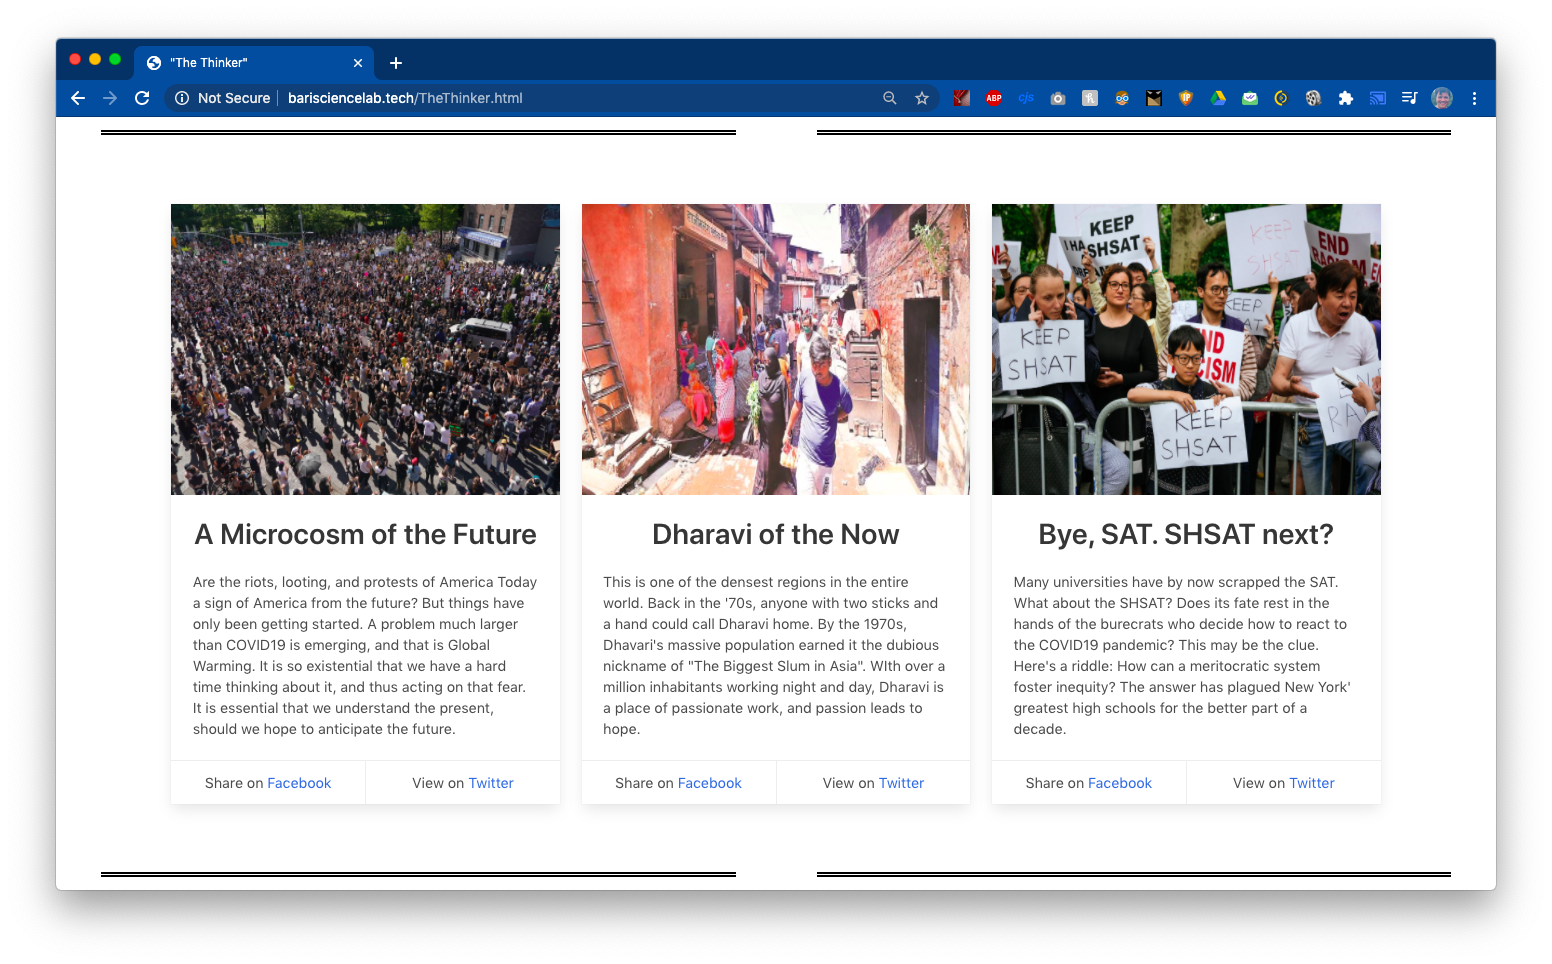Click the Dharavi alley article image
The image size is (1552, 964).
pyautogui.click(x=776, y=349)
